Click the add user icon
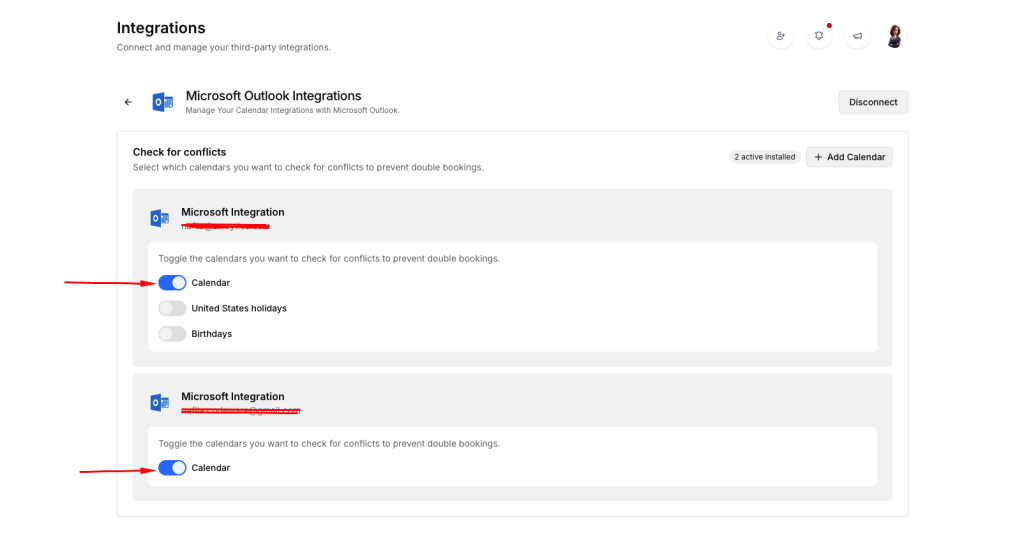The width and height of the screenshot is (1024, 552). 780,36
